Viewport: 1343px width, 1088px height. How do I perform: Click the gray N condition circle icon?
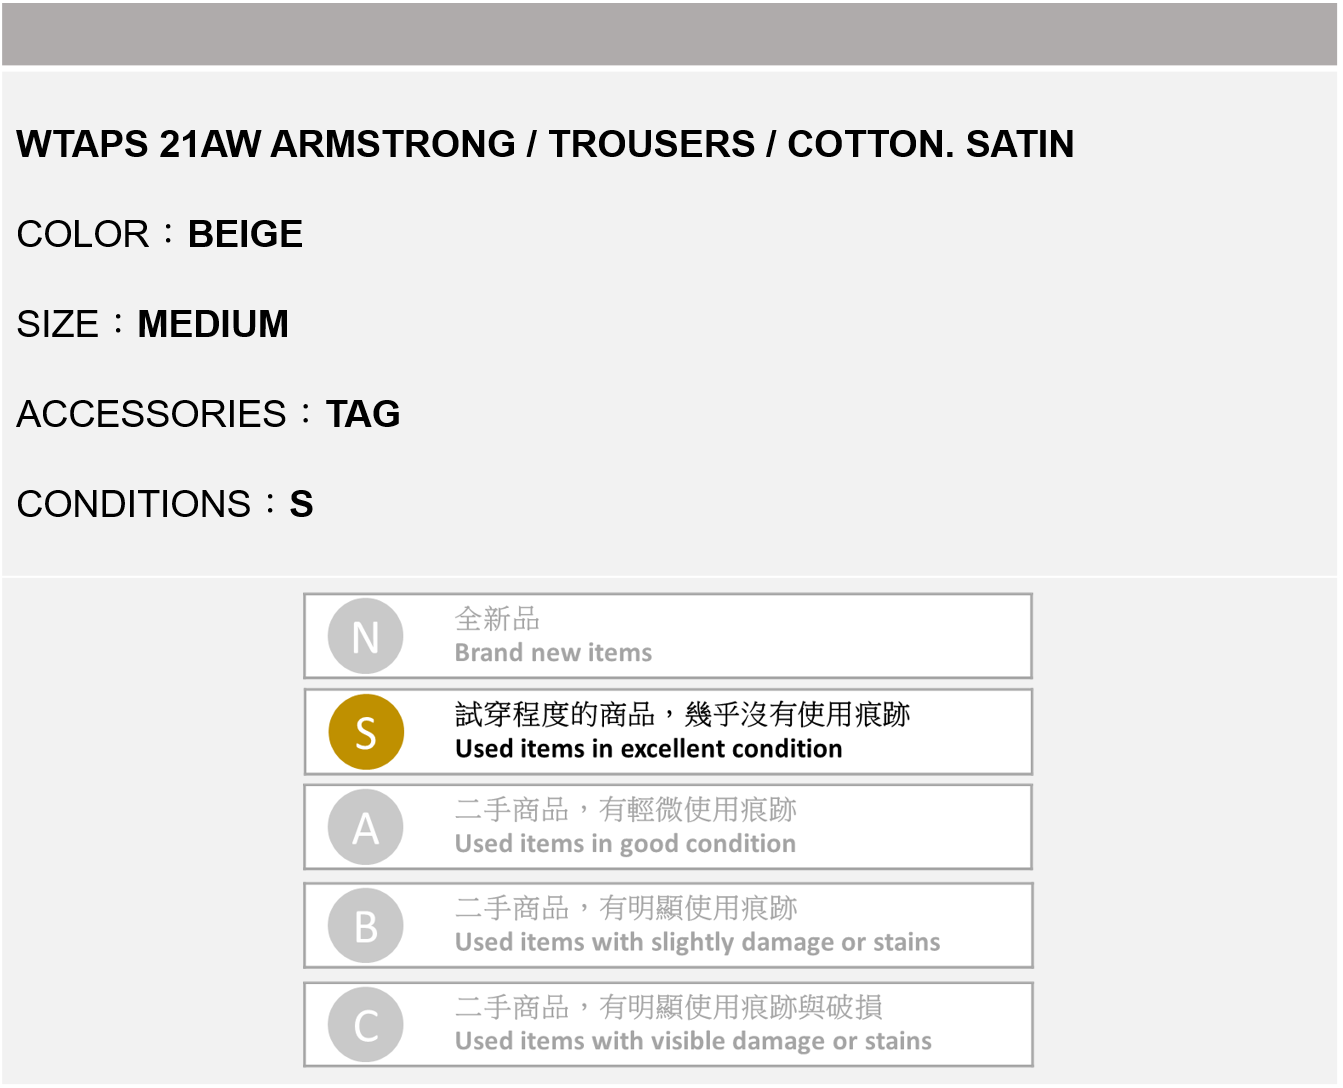(366, 636)
